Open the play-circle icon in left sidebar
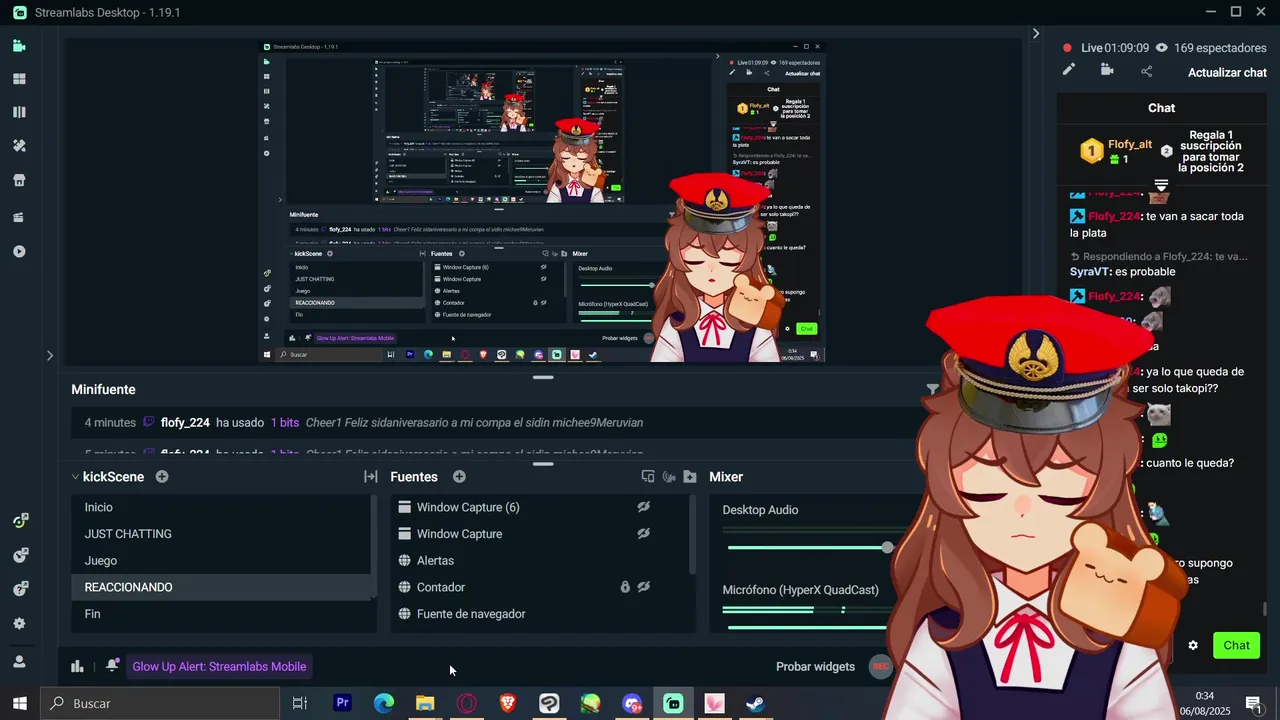Viewport: 1280px width, 720px height. (19, 251)
